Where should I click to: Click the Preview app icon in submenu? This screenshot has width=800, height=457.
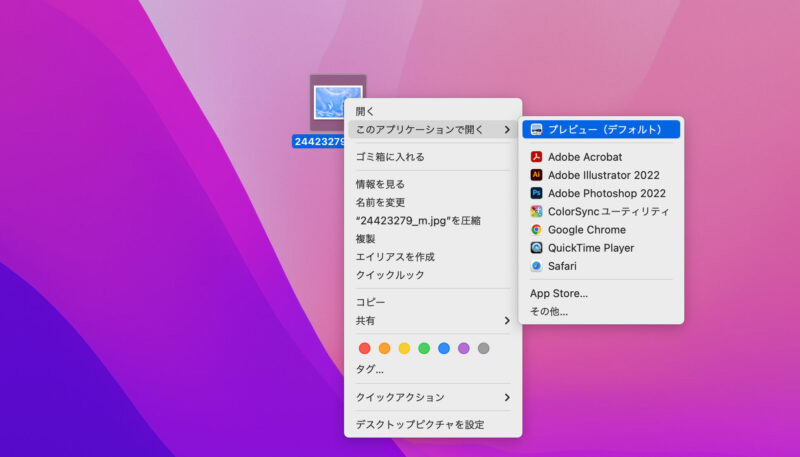pos(536,130)
